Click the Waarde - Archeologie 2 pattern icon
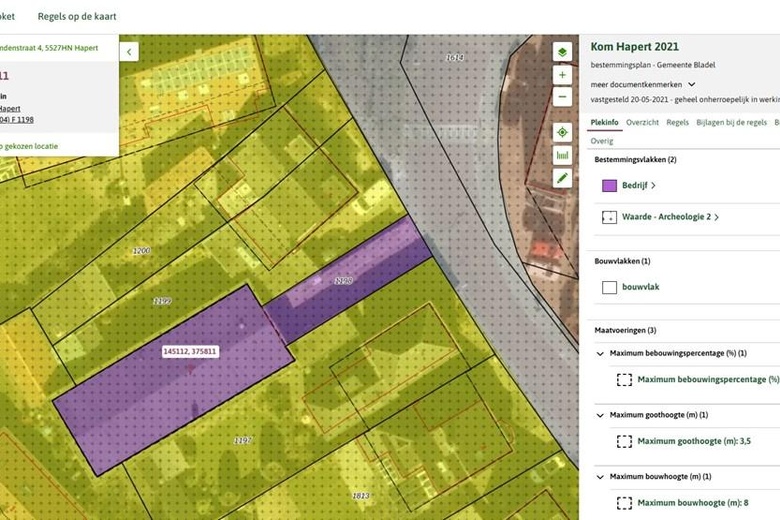The image size is (780, 520). click(609, 217)
